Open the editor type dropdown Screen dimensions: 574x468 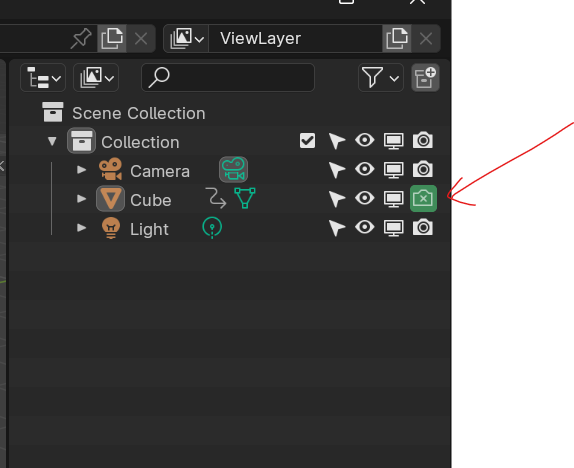(x=43, y=77)
